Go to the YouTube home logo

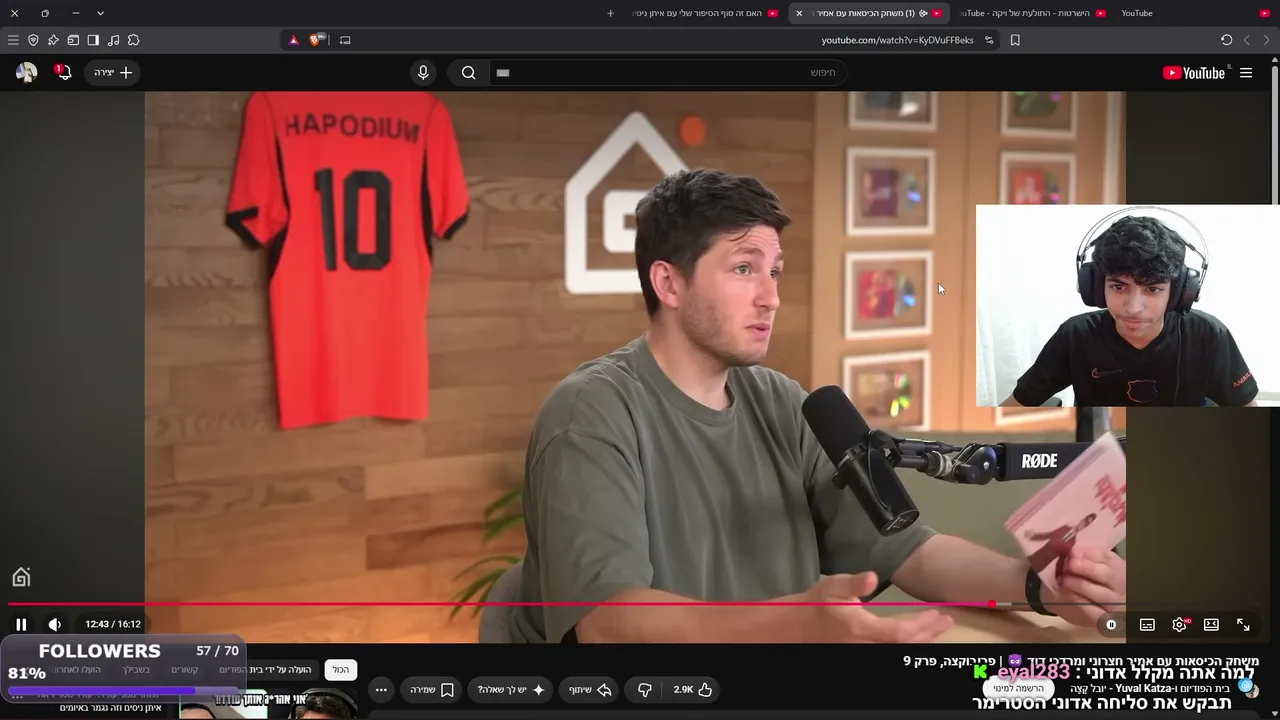coord(1194,72)
